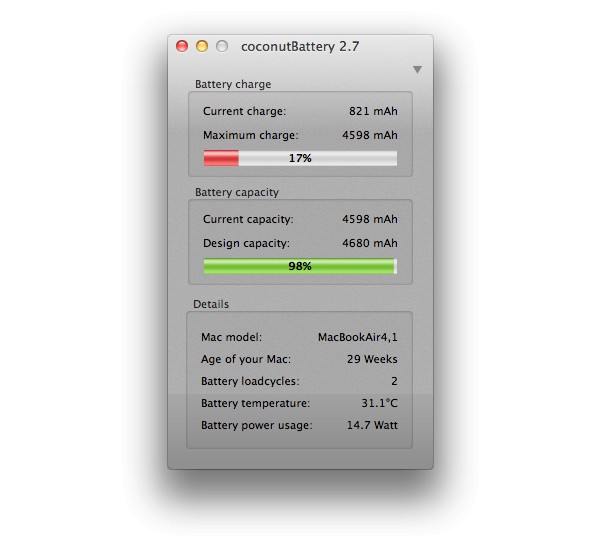The width and height of the screenshot is (600, 548).
Task: Click the loadcycles value 2
Action: click(x=395, y=381)
